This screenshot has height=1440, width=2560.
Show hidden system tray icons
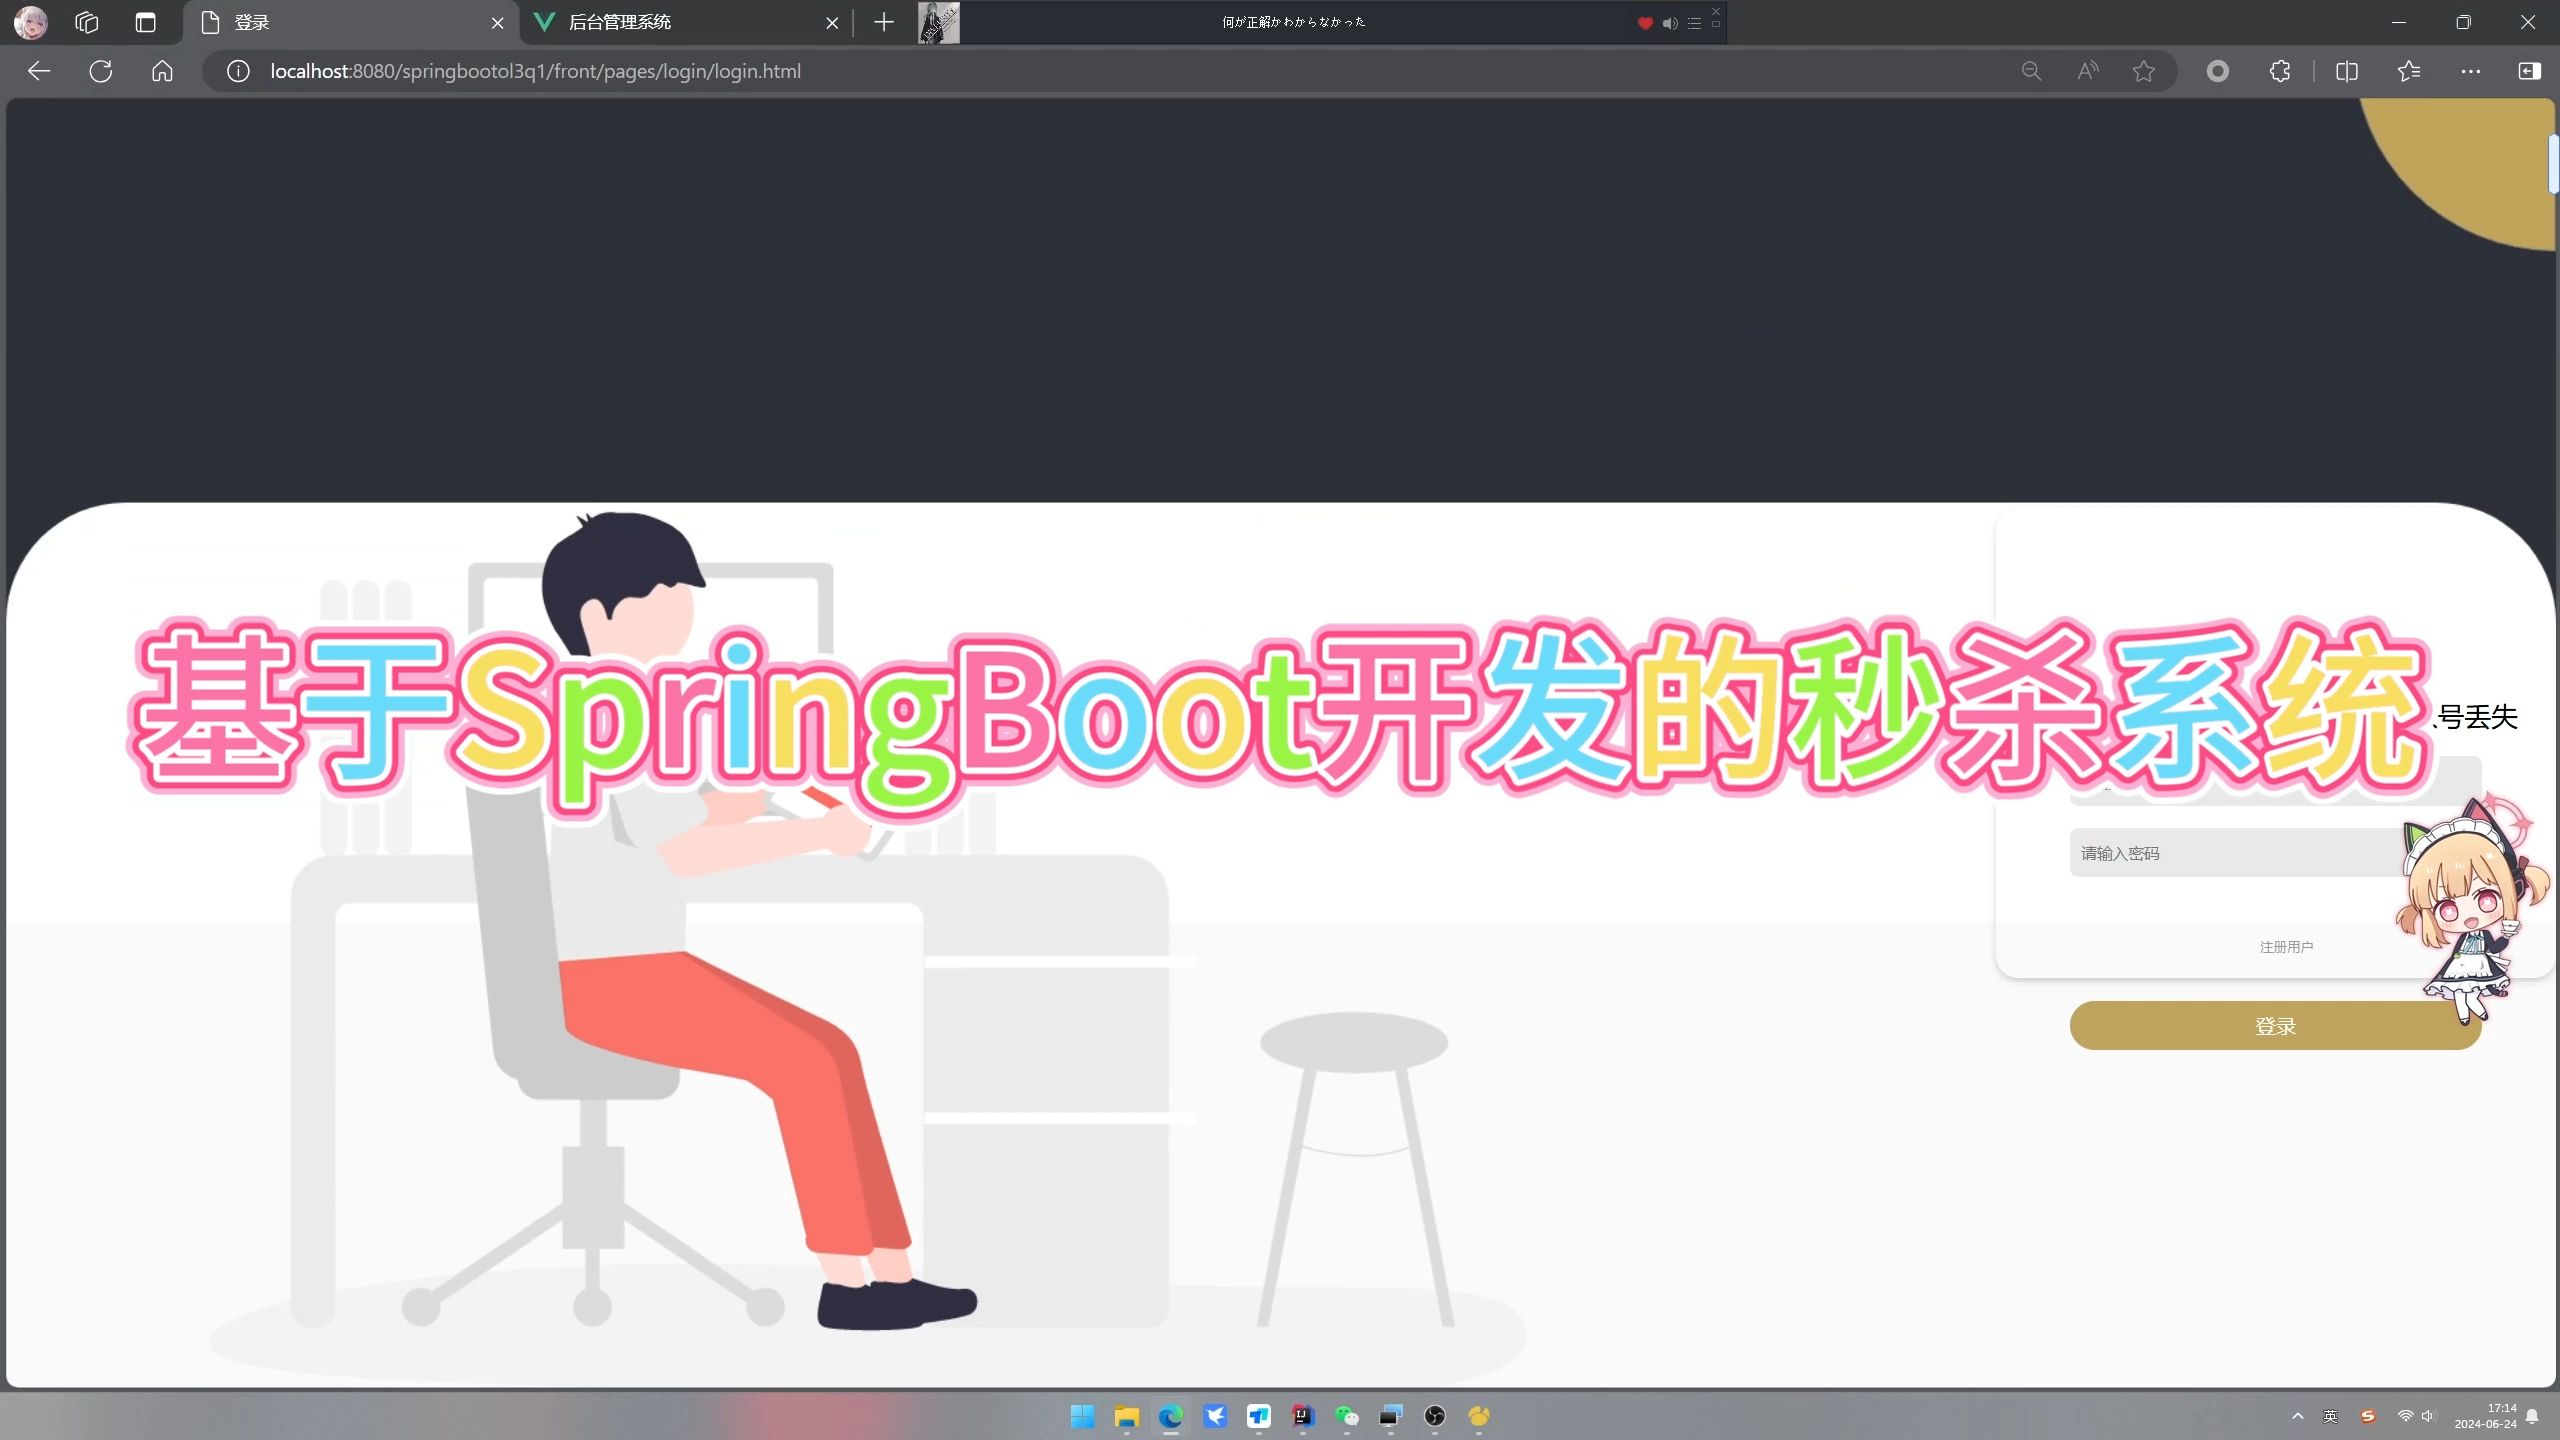coord(2298,1416)
